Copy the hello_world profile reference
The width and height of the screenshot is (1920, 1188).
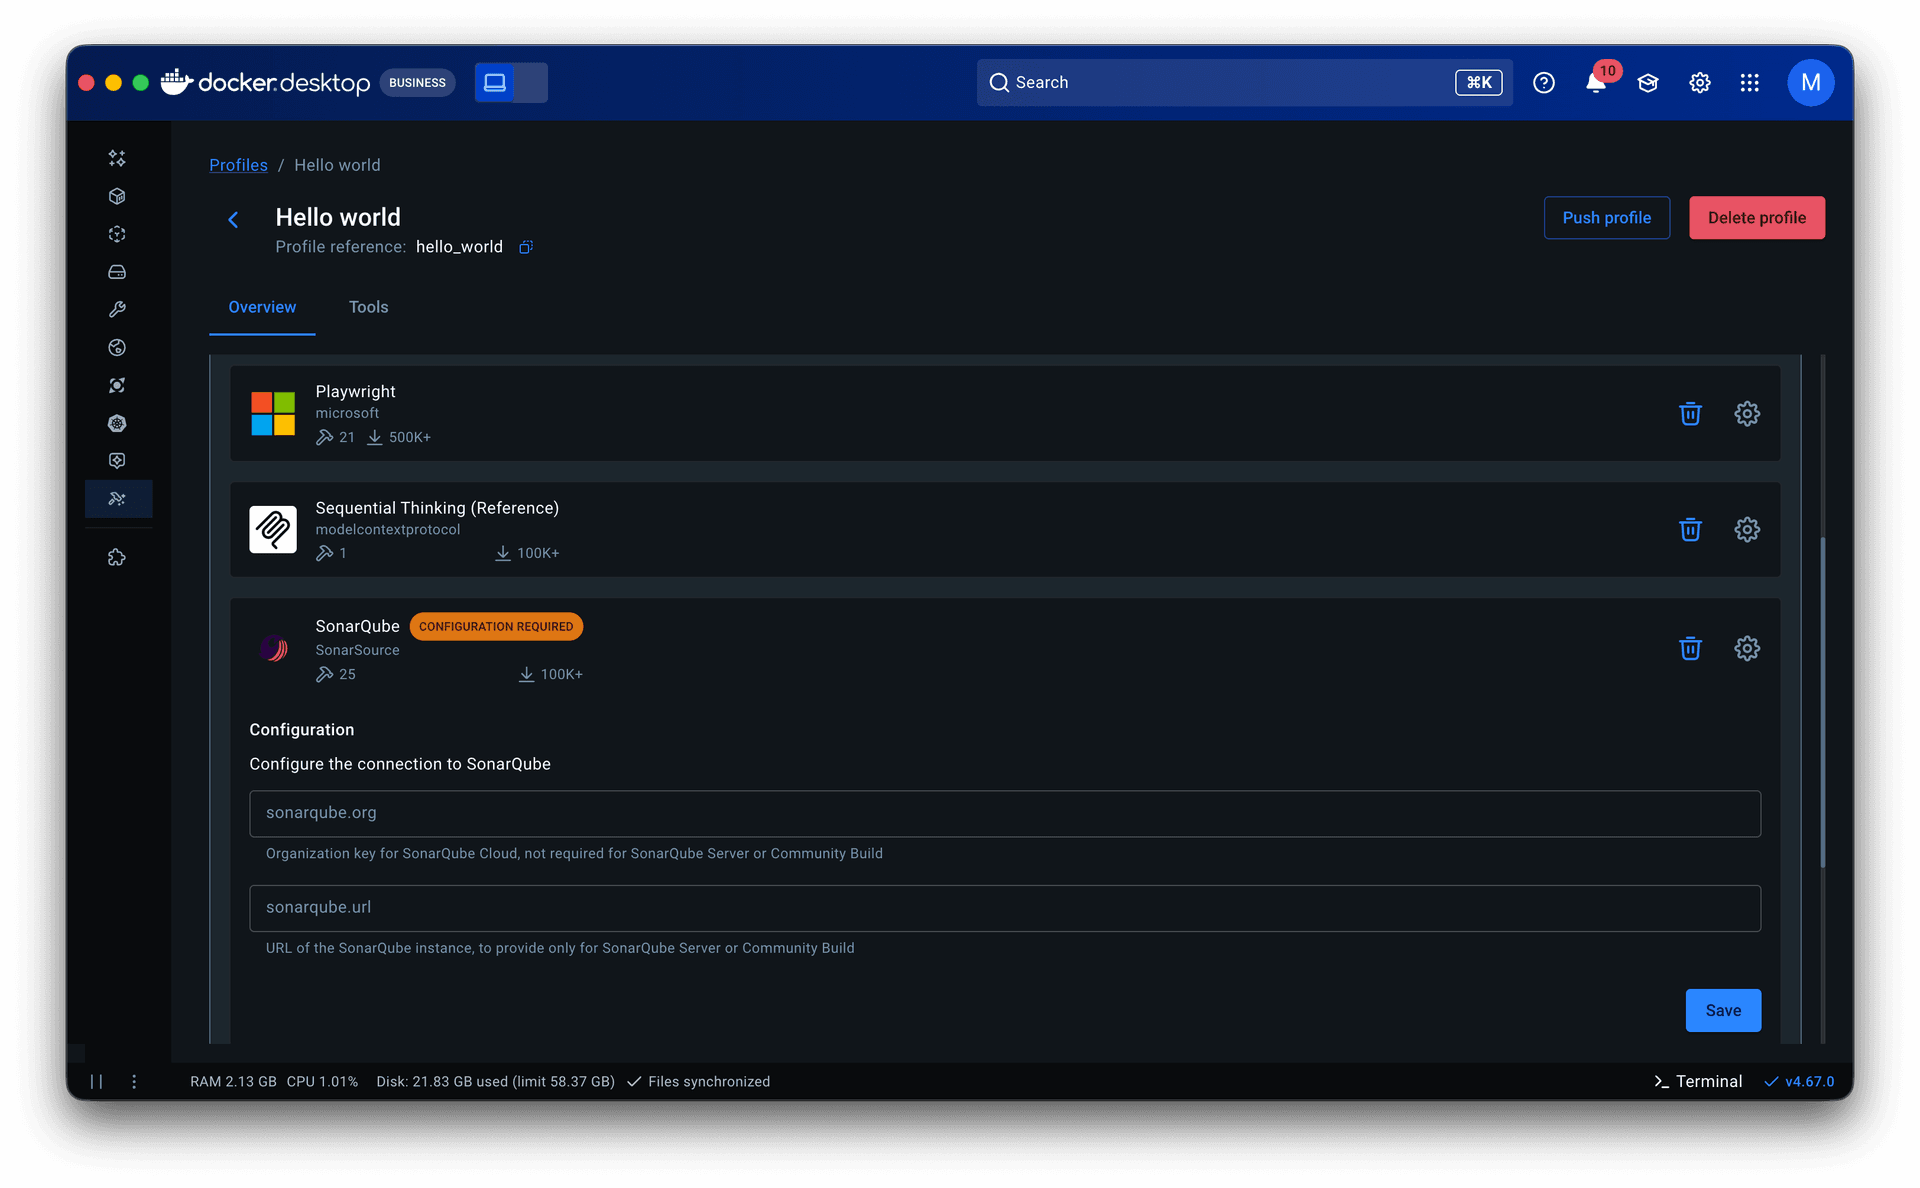(526, 247)
